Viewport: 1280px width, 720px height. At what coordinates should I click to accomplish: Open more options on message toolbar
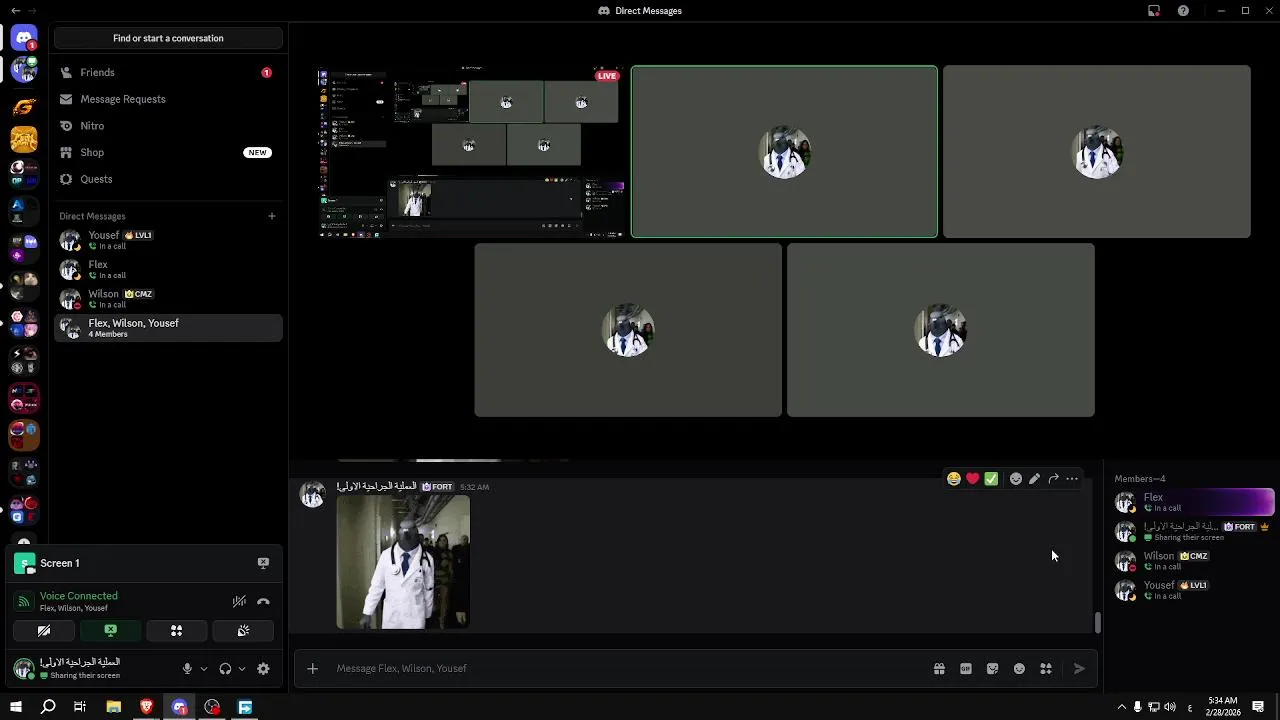coord(1072,479)
